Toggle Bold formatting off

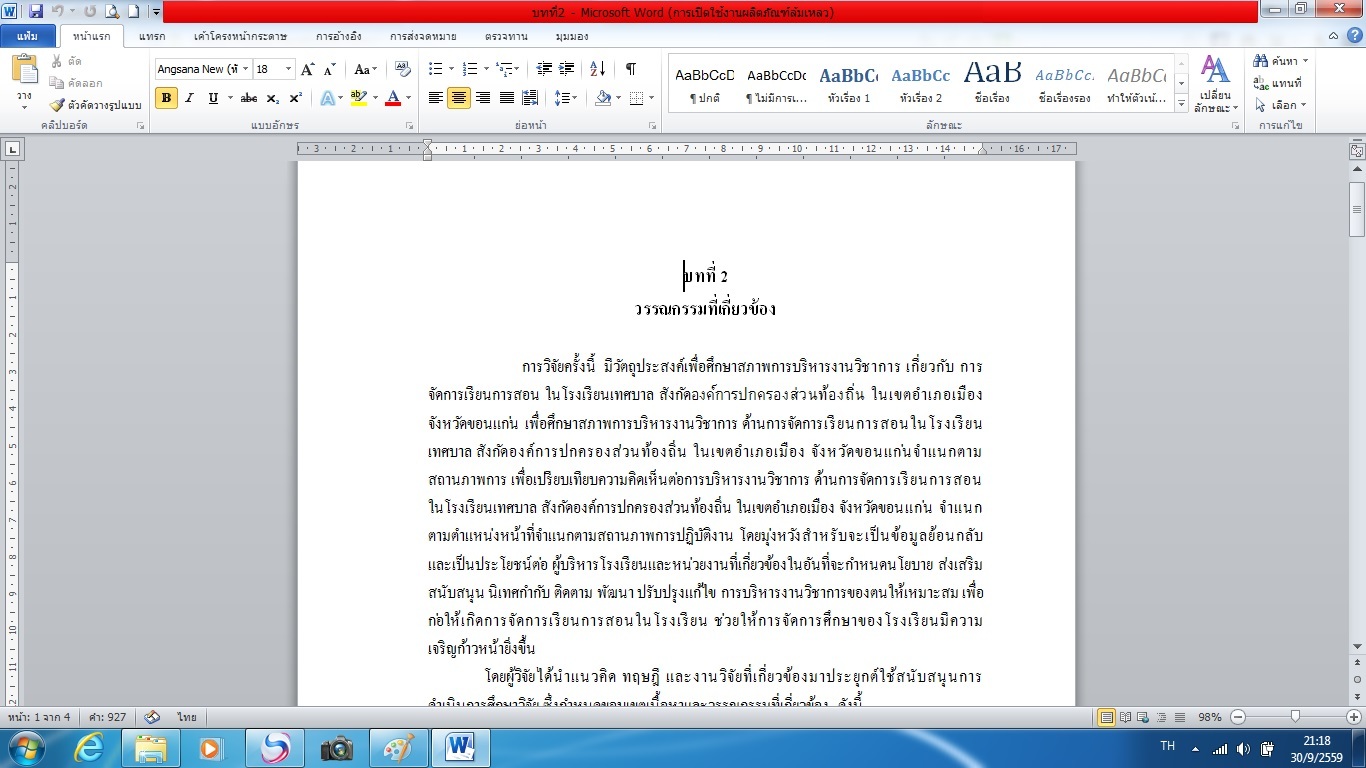point(166,98)
